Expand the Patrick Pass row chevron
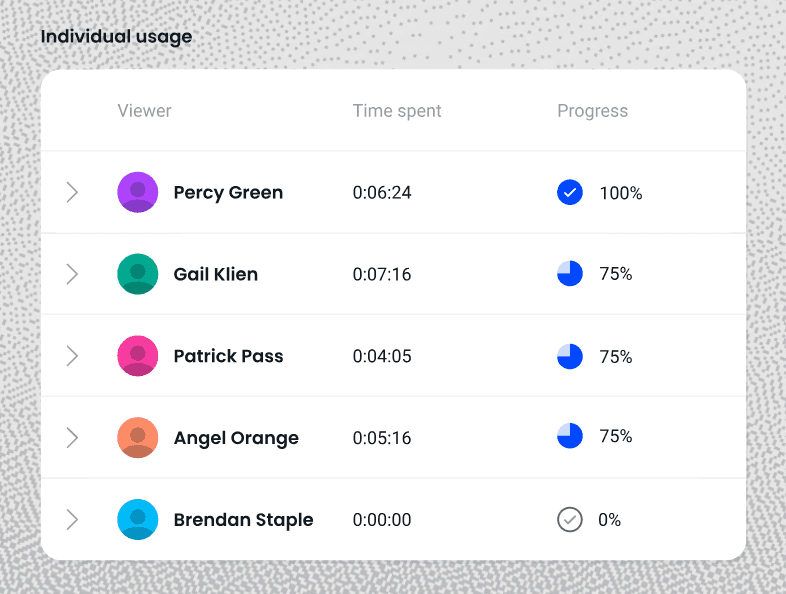The width and height of the screenshot is (786, 594). click(x=72, y=356)
